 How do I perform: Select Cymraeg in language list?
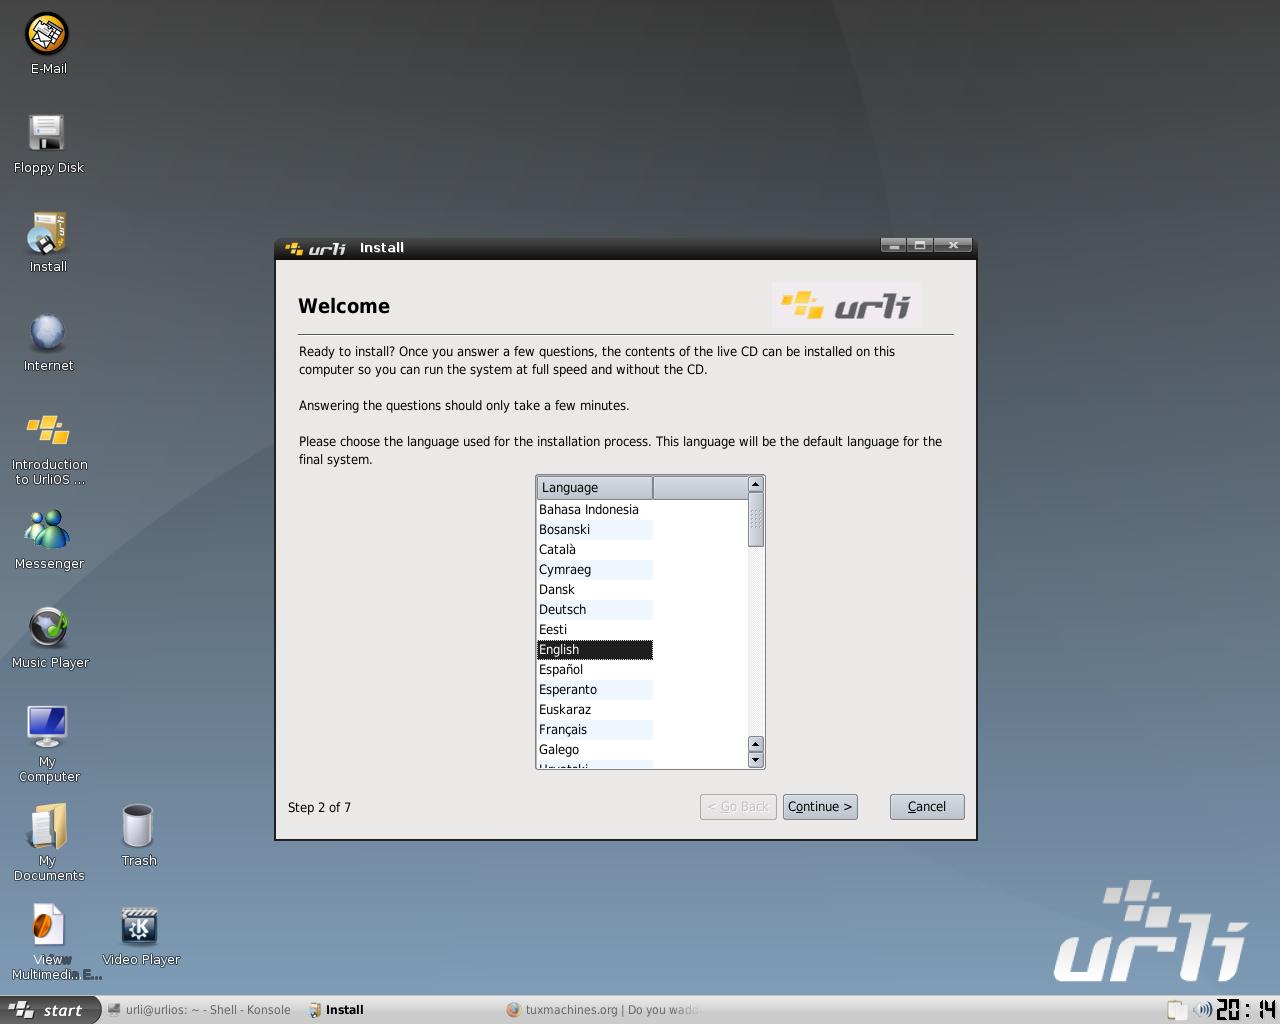tap(594, 570)
